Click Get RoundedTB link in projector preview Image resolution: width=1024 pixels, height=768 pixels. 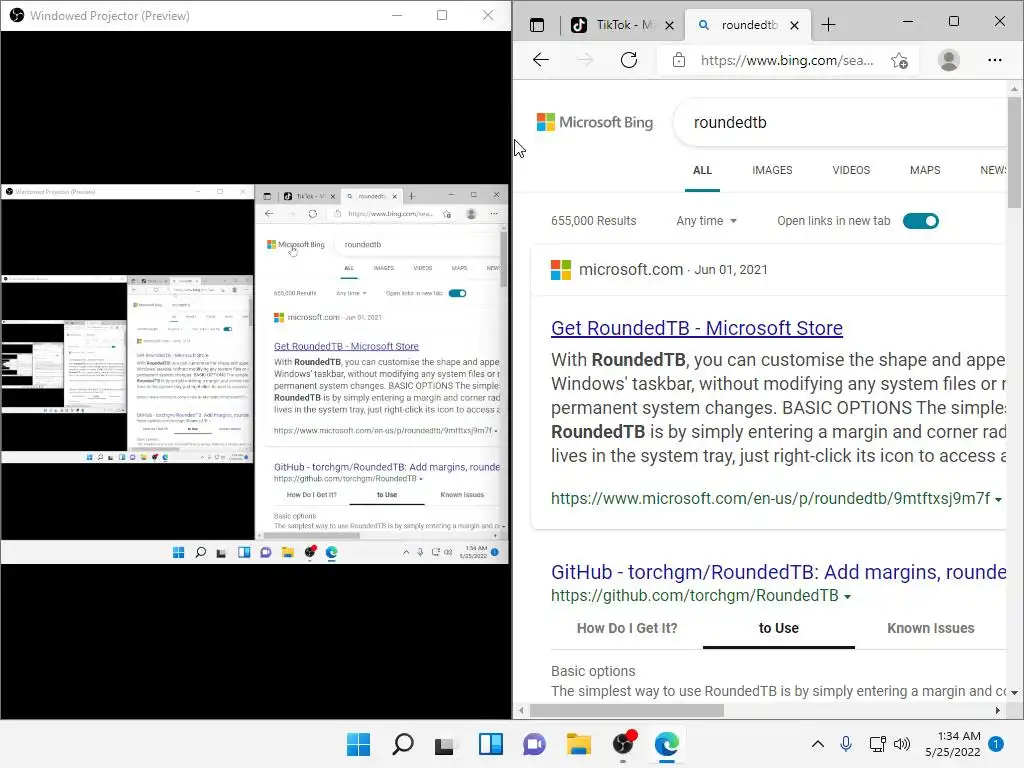[346, 346]
